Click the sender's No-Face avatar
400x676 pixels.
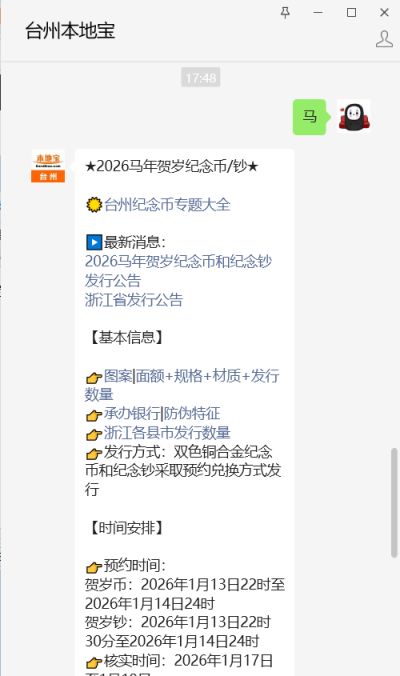click(354, 116)
